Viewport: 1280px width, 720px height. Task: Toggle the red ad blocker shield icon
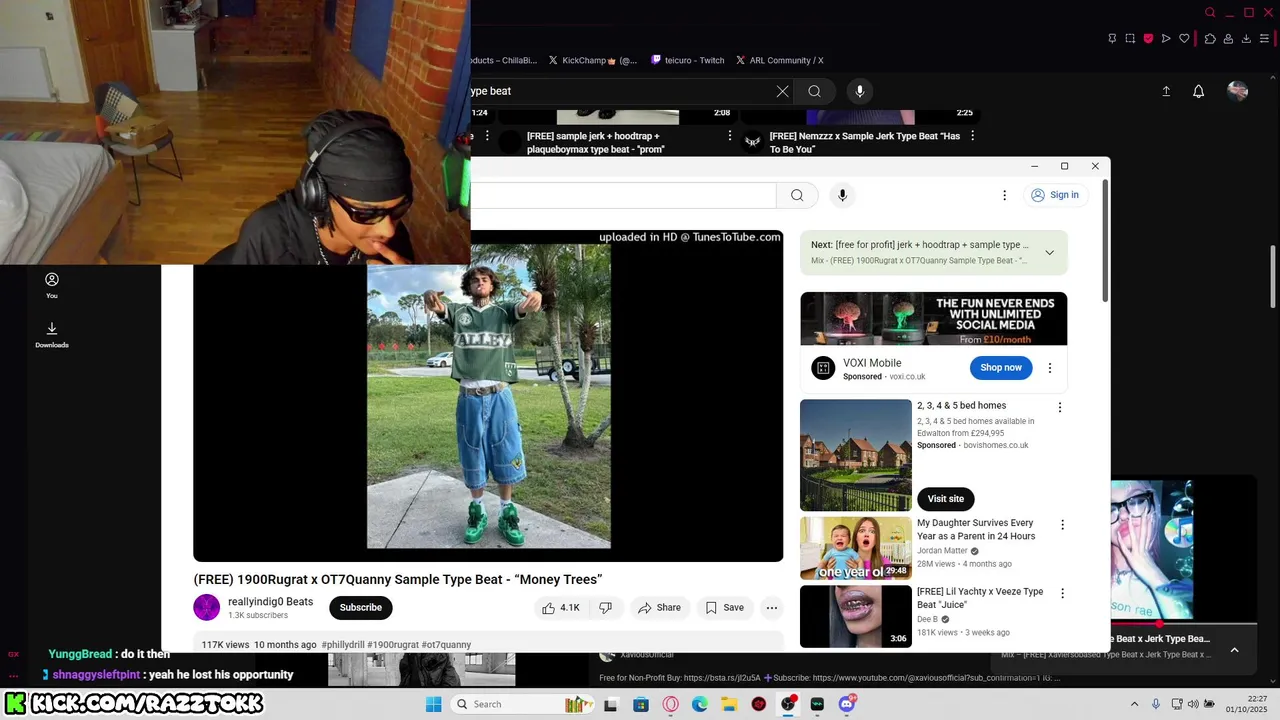(1148, 38)
